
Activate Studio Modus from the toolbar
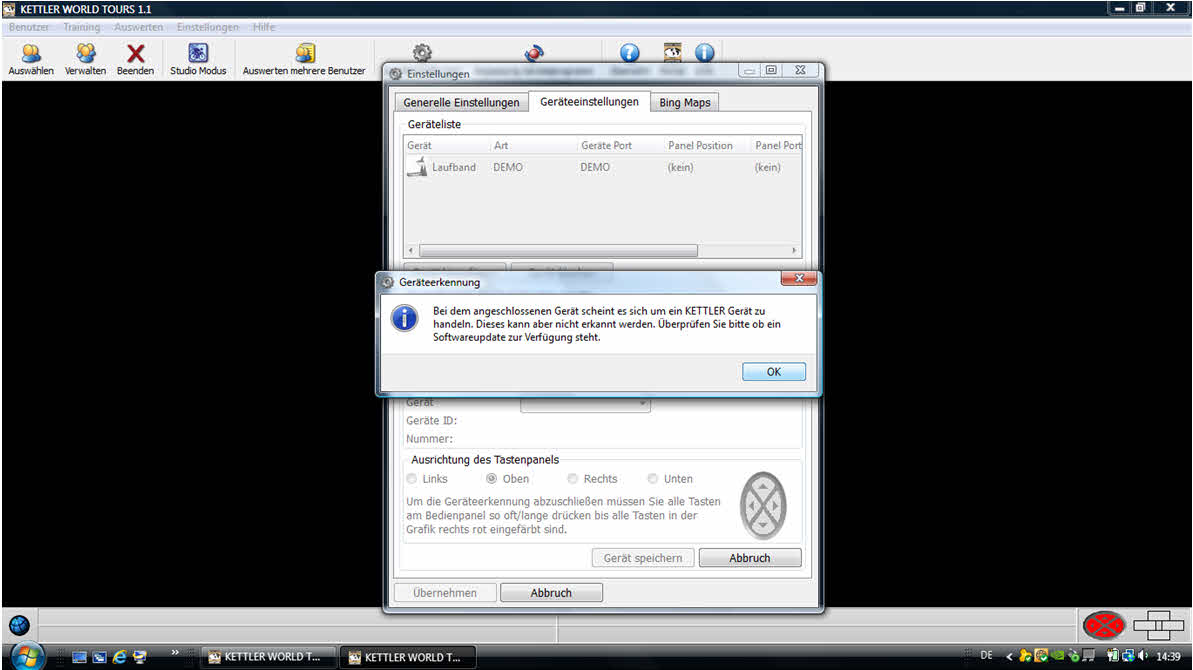(198, 59)
